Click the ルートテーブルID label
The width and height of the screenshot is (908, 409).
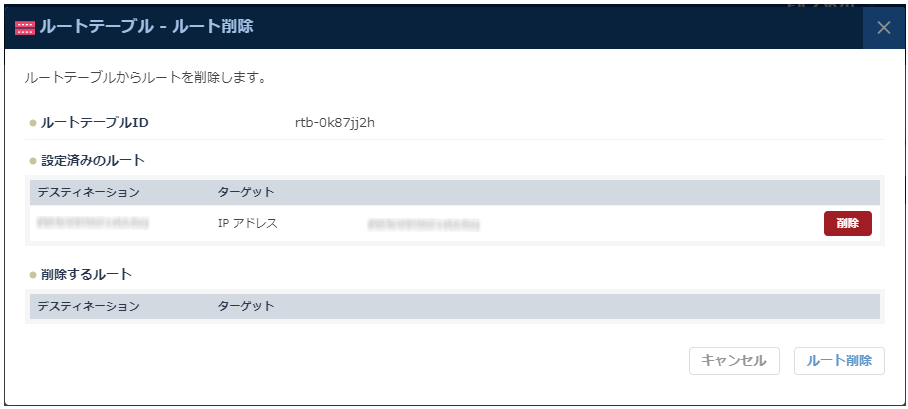click(x=95, y=123)
